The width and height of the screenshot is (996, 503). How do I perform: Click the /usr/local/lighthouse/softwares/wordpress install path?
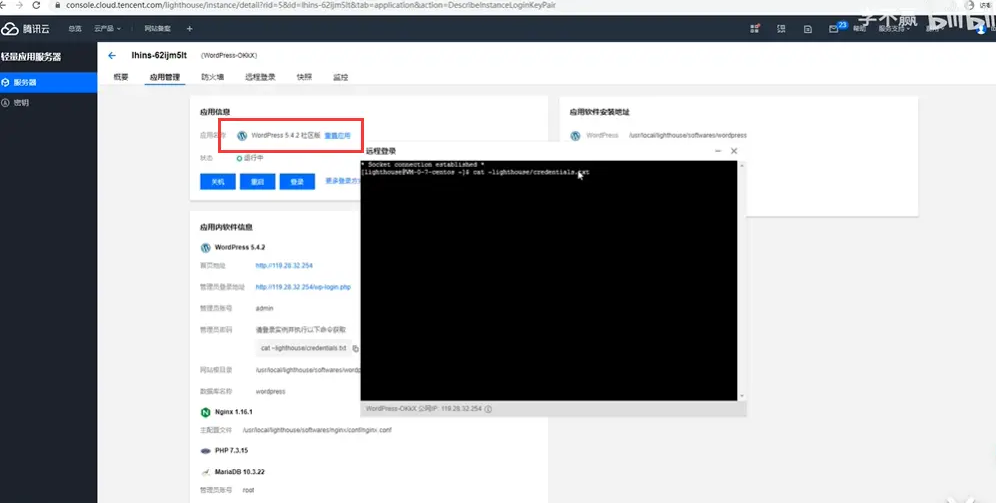click(688, 135)
